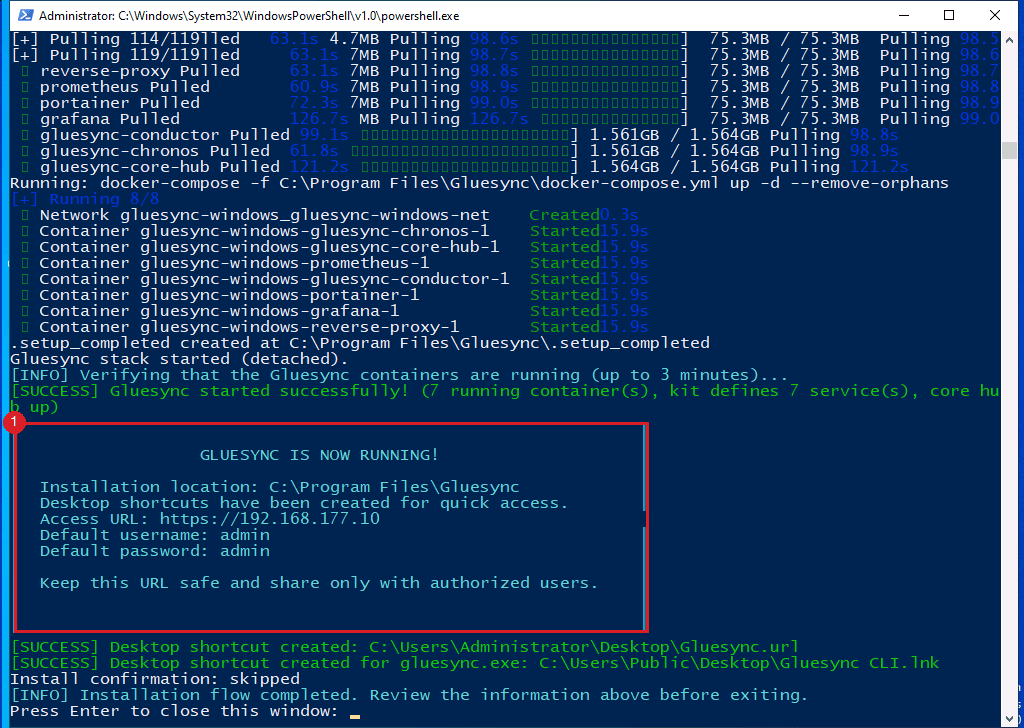1024x728 pixels.
Task: Click 'portainer Pulled' line
Action: (x=510, y=103)
